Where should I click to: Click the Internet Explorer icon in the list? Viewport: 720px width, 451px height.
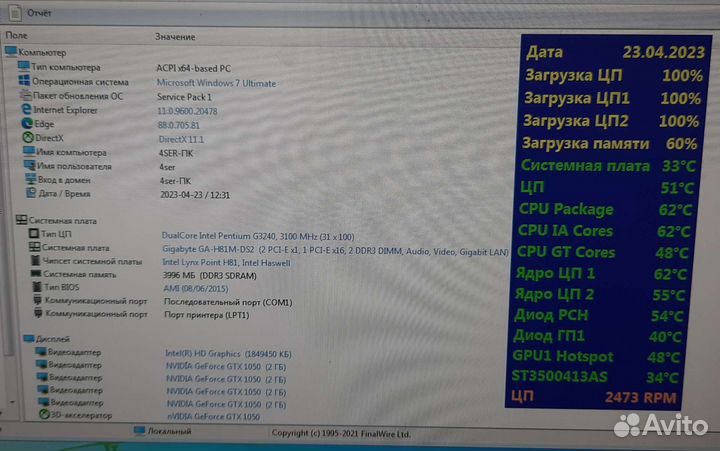click(24, 110)
